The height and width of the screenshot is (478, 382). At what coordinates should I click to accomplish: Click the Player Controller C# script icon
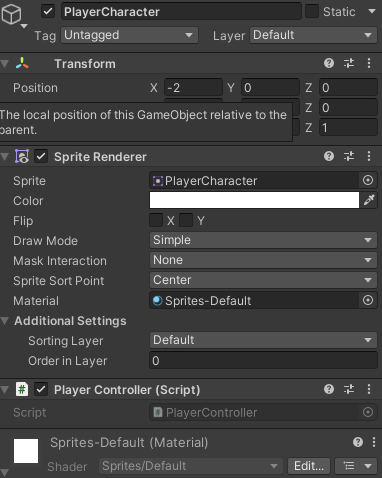tap(22, 389)
